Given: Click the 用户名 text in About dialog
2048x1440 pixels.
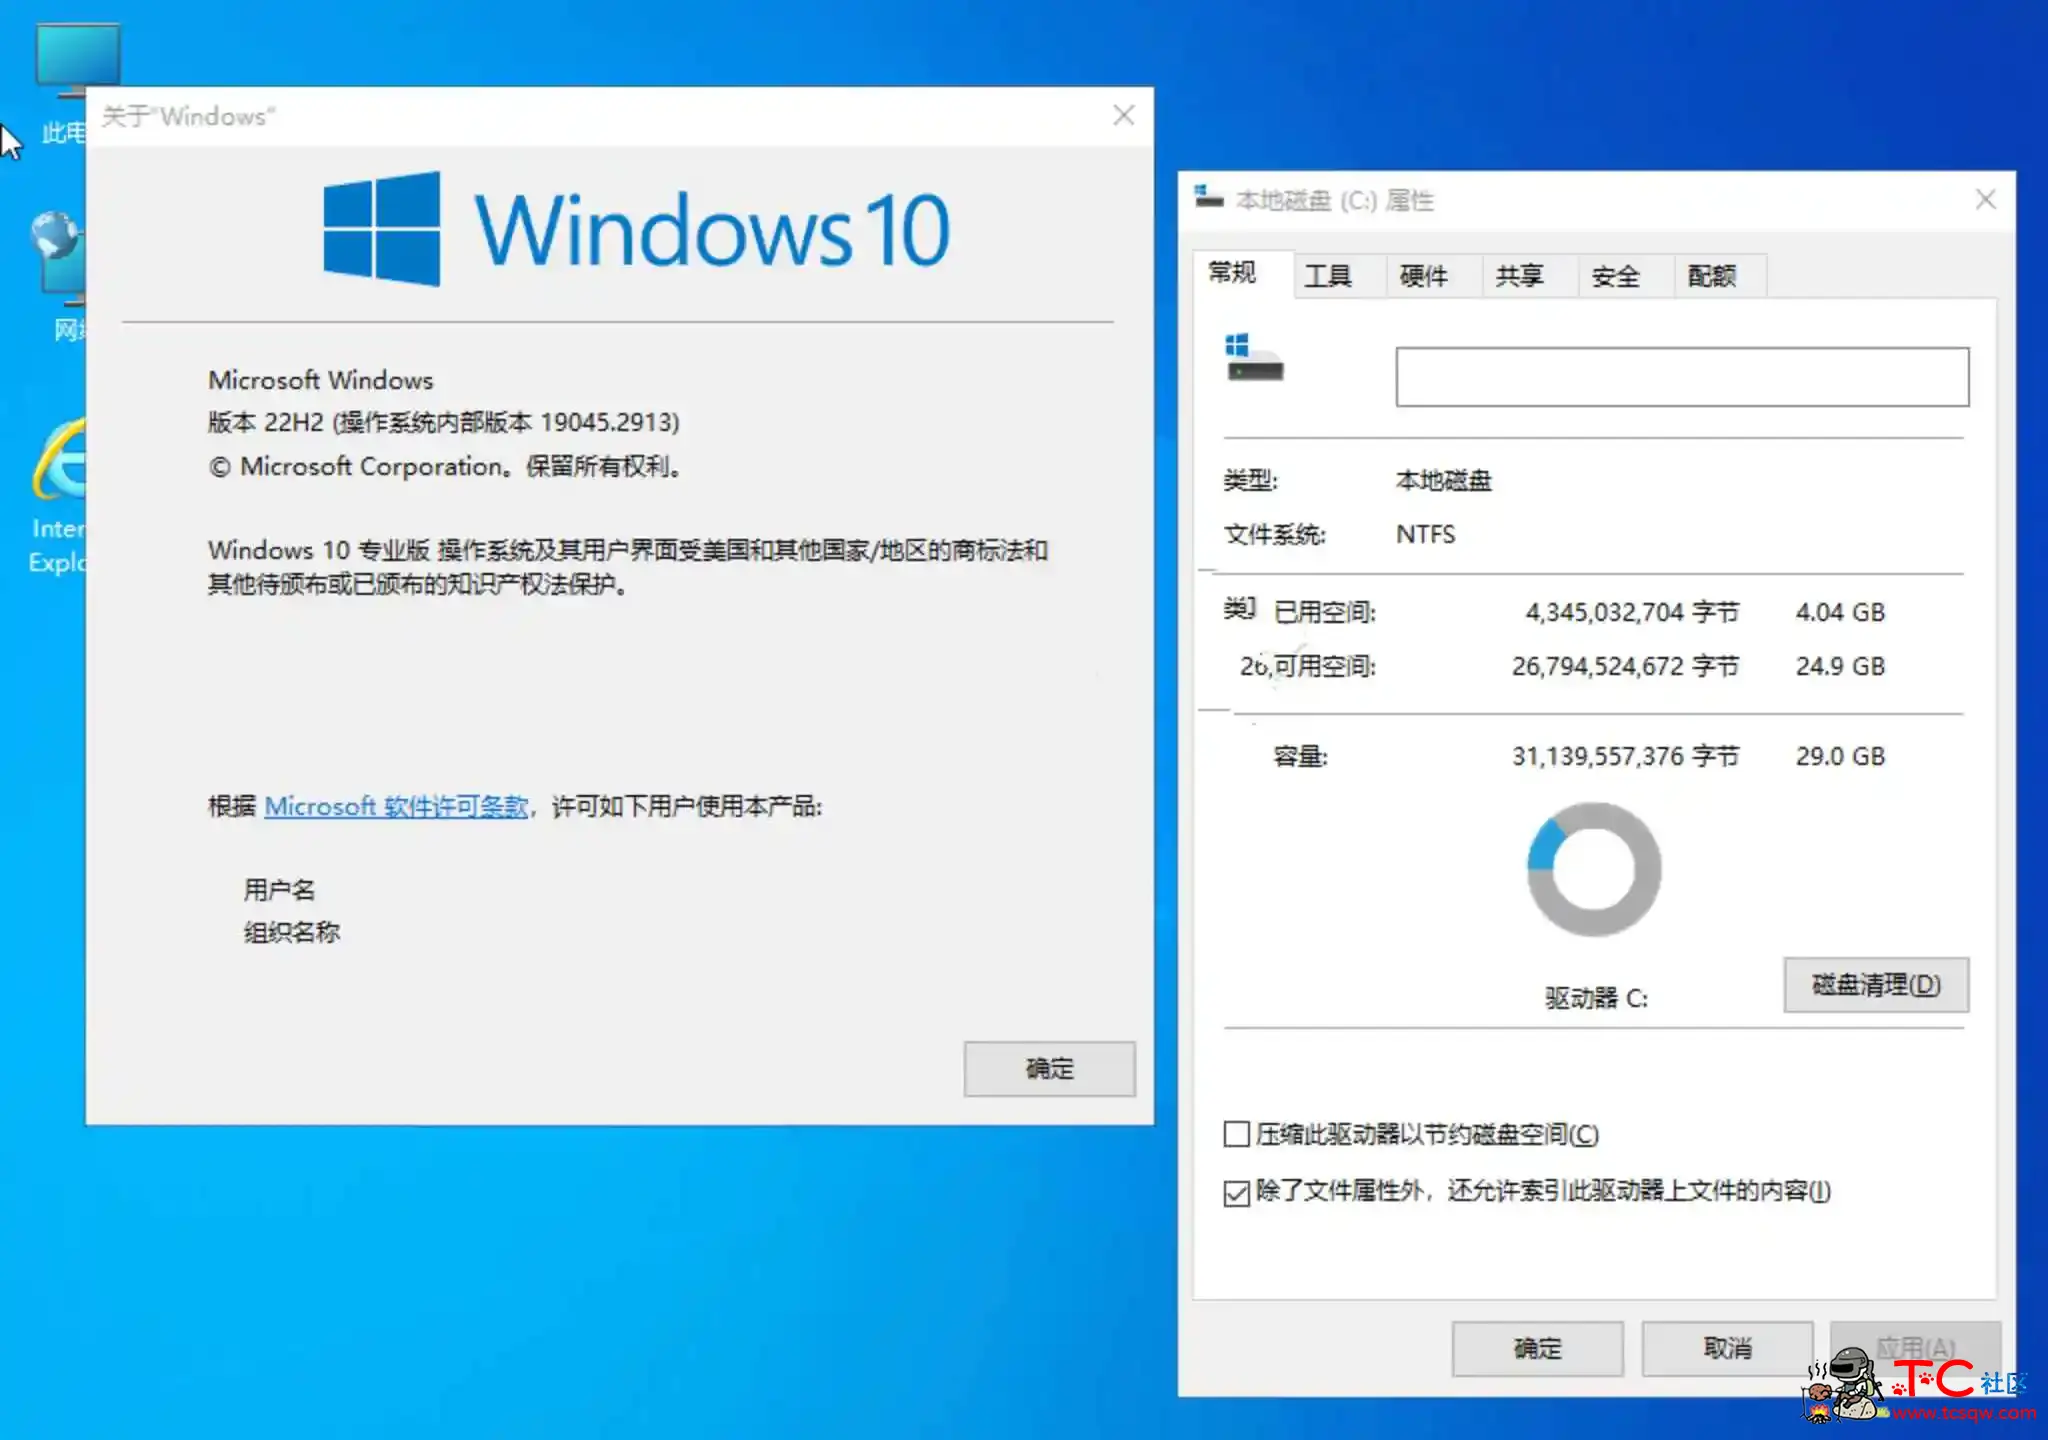Looking at the screenshot, I should coord(279,890).
